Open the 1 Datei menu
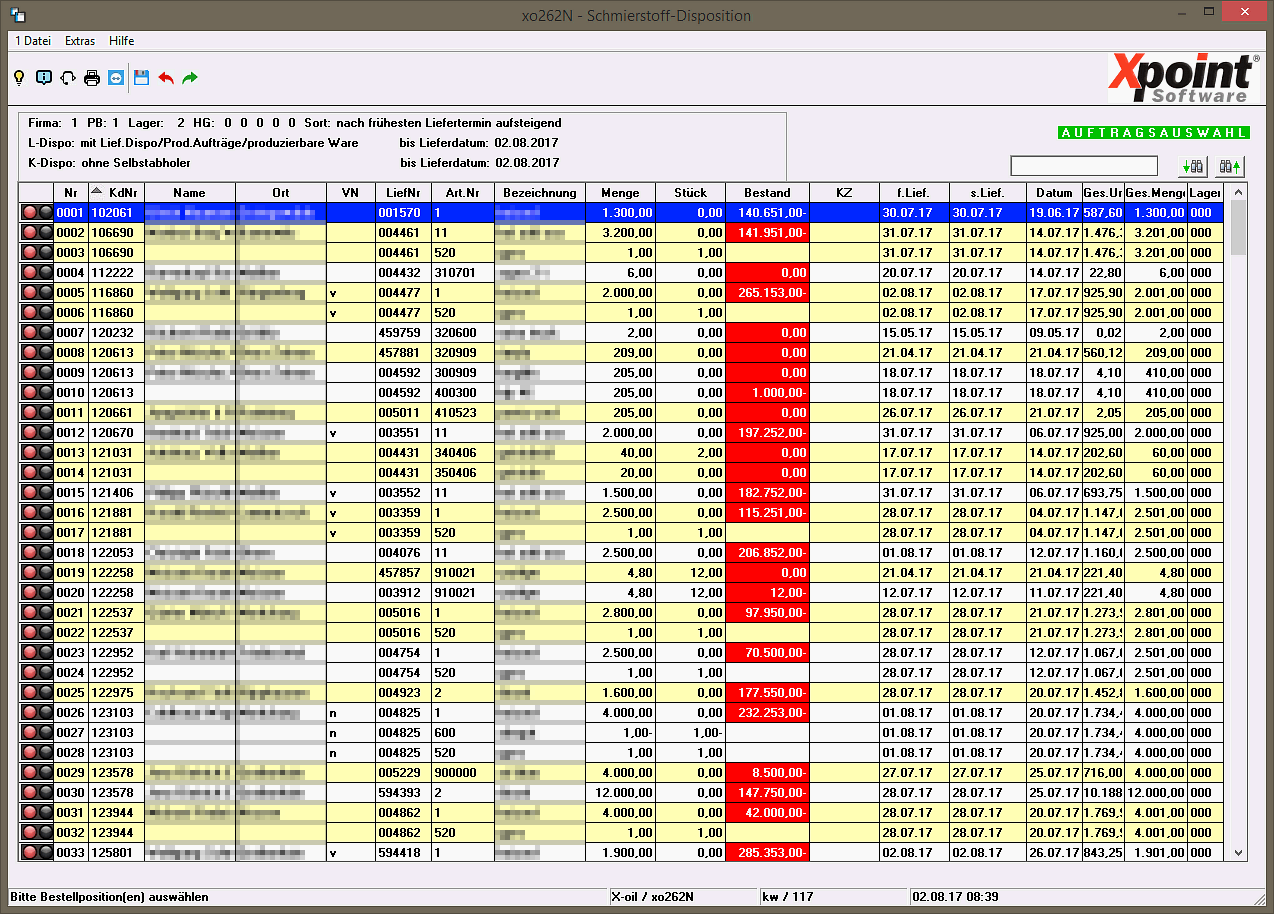This screenshot has width=1274, height=914. [x=32, y=41]
